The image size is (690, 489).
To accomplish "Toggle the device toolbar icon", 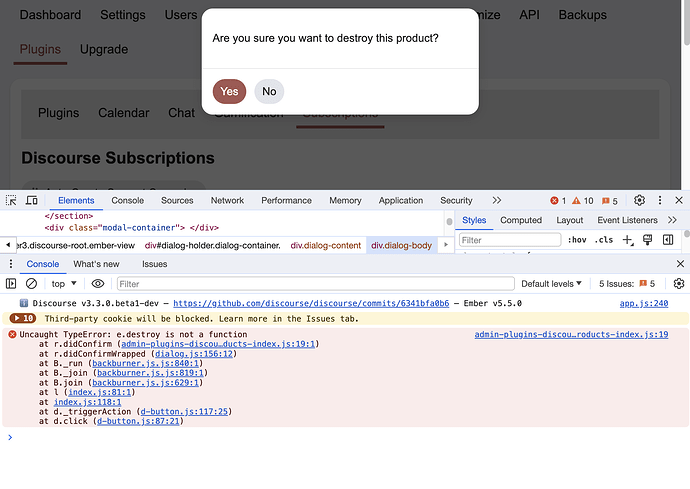I will click(32, 201).
